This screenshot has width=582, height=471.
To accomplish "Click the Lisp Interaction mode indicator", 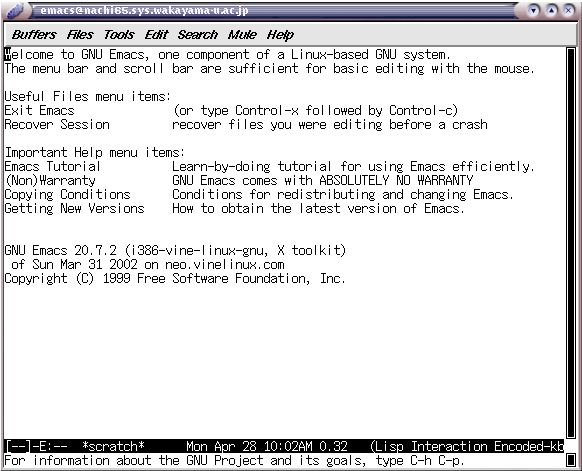I will (432, 446).
